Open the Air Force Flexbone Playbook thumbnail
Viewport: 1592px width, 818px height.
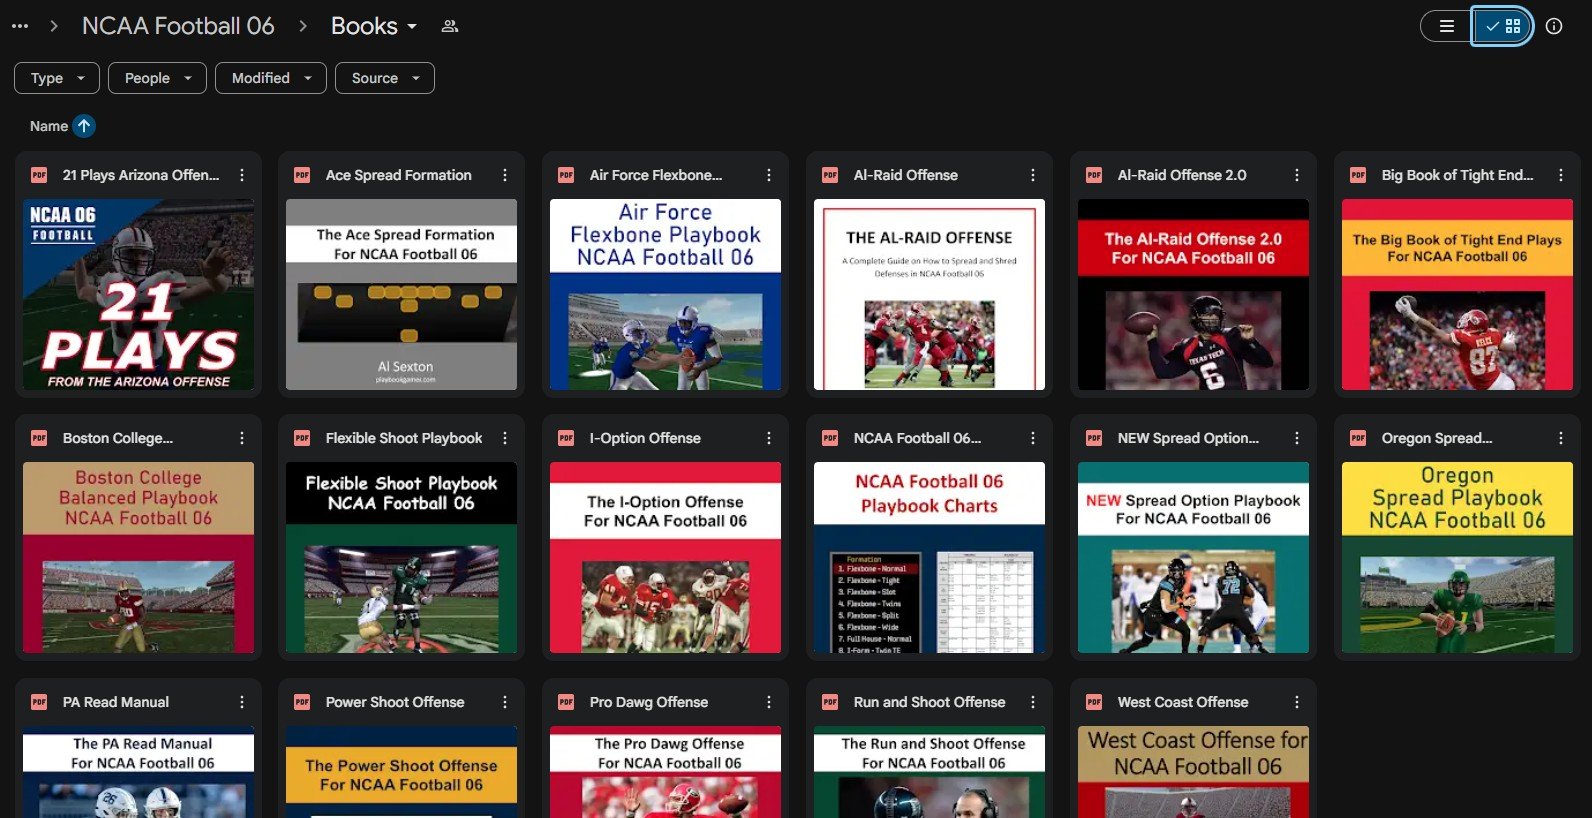665,294
